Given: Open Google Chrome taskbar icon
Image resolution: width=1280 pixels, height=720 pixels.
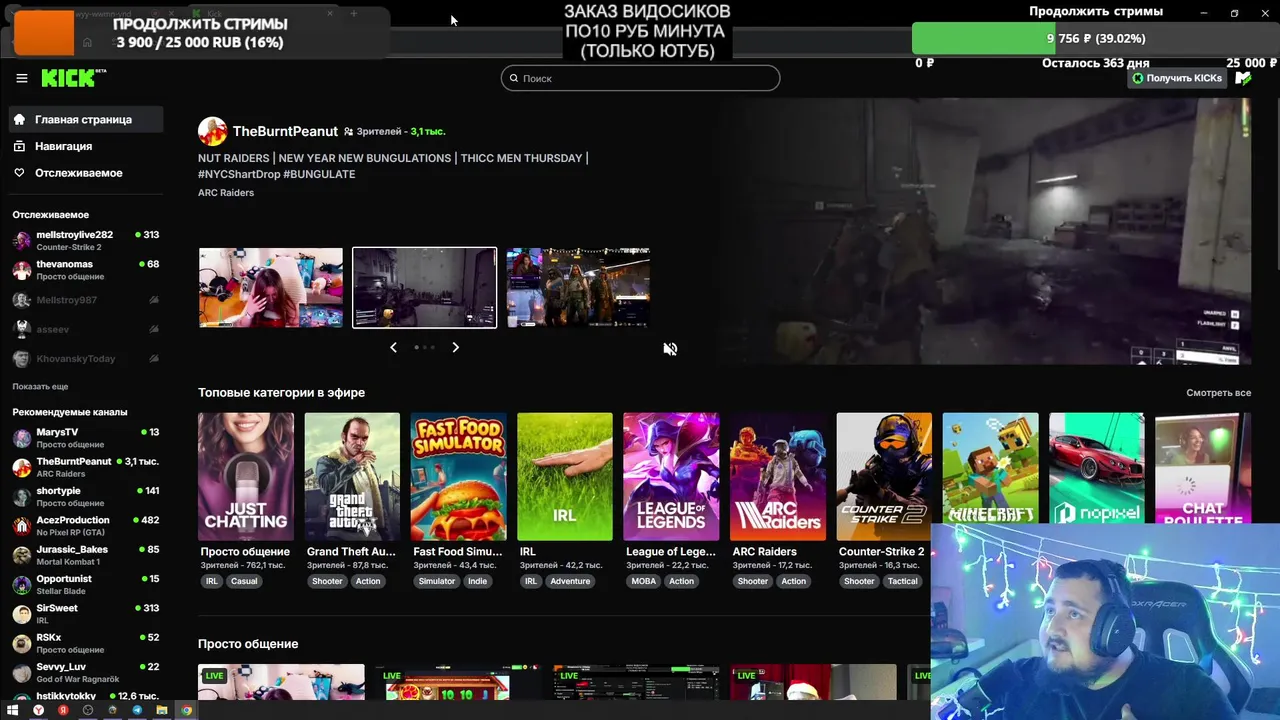Looking at the screenshot, I should (186, 710).
